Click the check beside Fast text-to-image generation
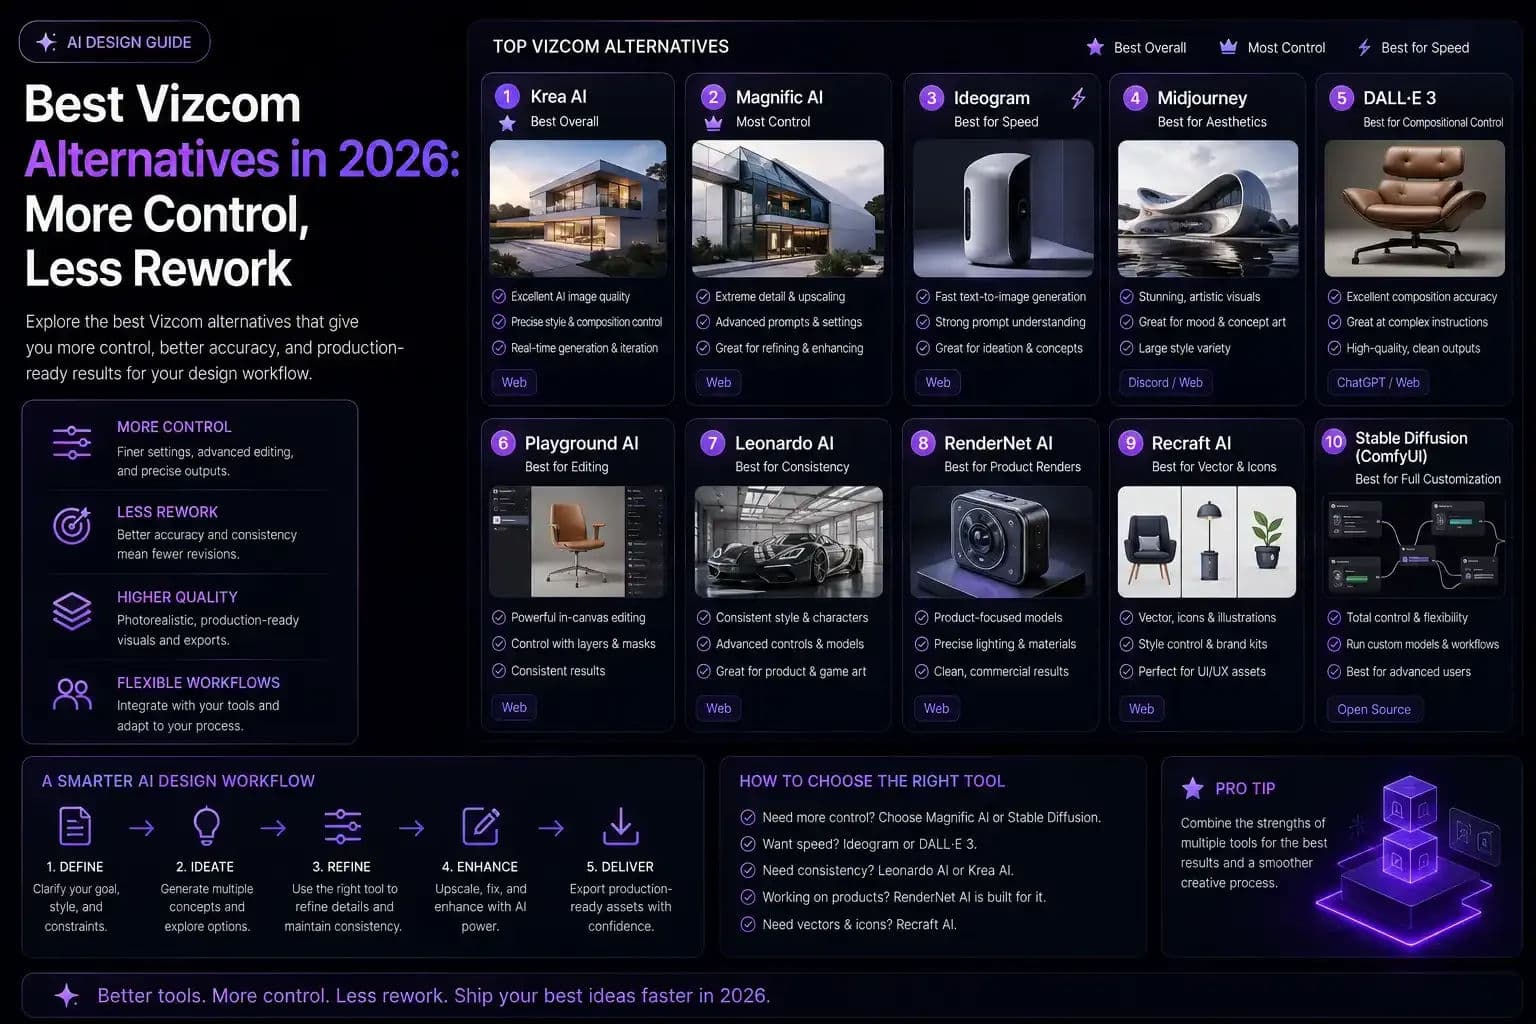Viewport: 1536px width, 1024px height. click(x=923, y=296)
